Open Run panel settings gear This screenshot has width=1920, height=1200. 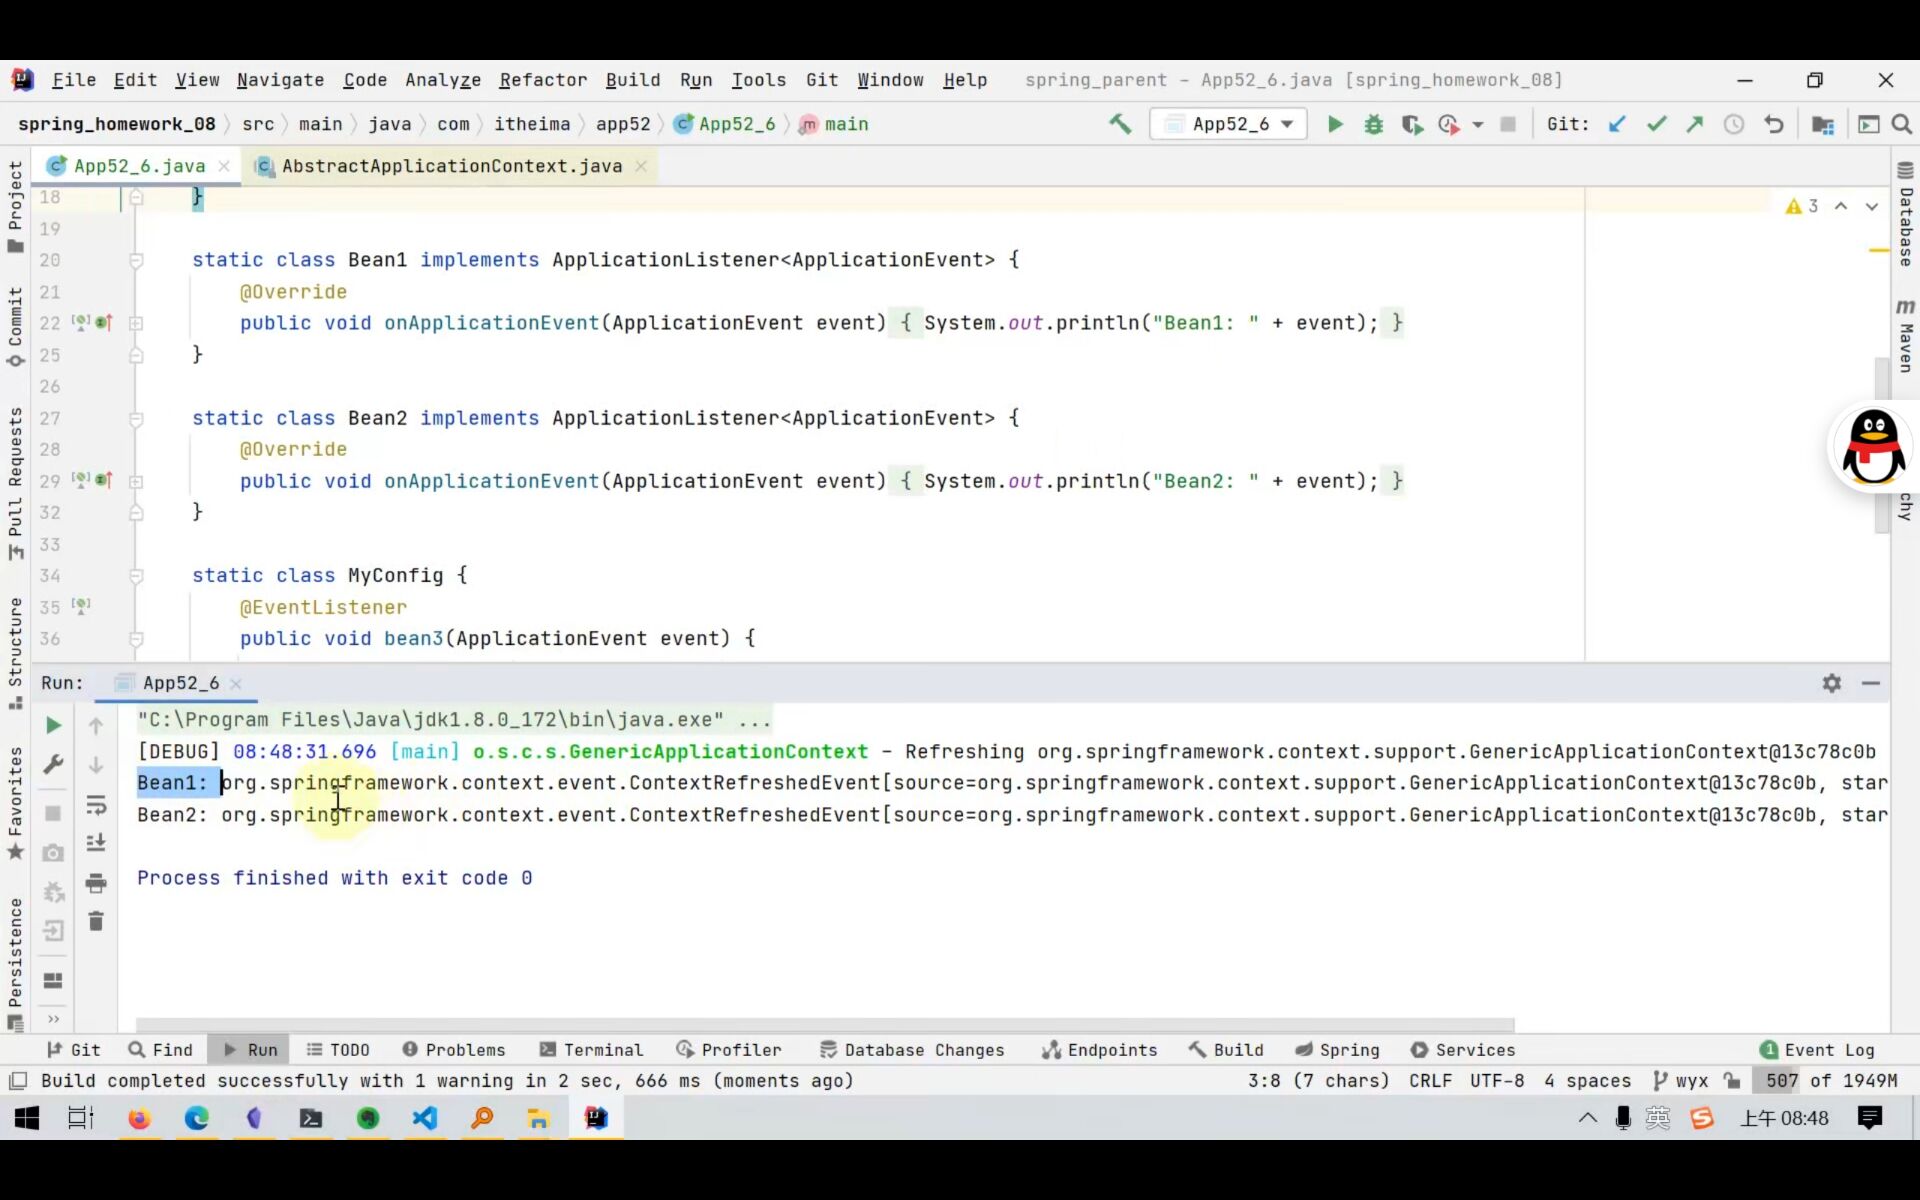pos(1832,683)
